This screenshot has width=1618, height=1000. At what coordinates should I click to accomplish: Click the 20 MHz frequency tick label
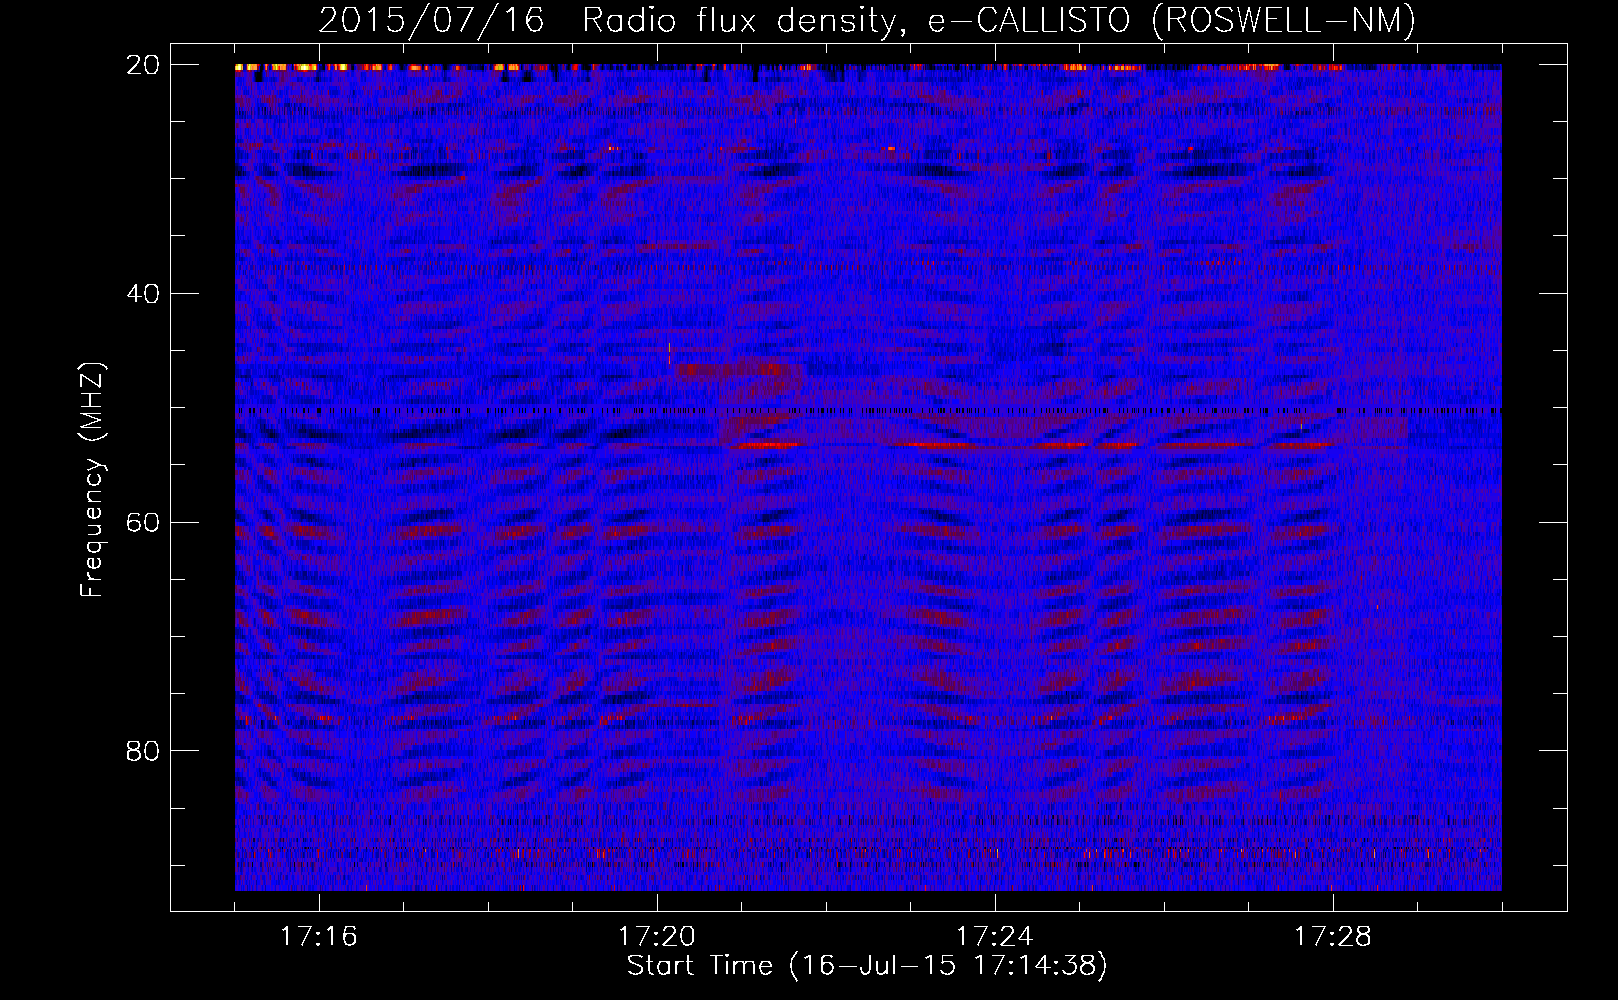(x=144, y=65)
